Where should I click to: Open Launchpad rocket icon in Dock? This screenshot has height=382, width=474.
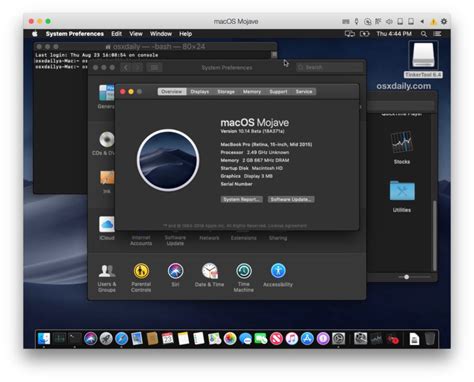pos(106,339)
